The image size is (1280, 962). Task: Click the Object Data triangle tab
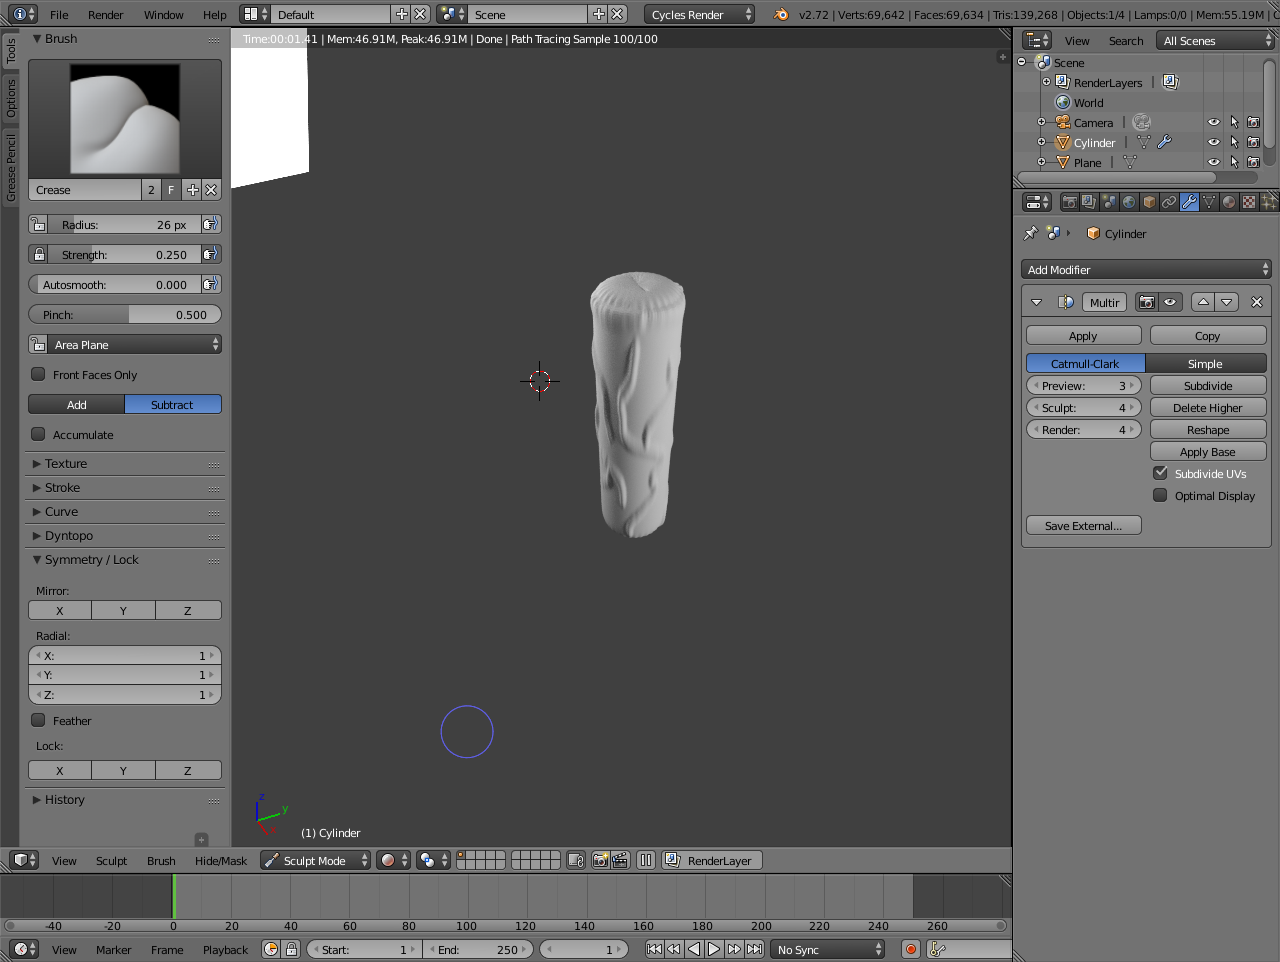tap(1209, 202)
